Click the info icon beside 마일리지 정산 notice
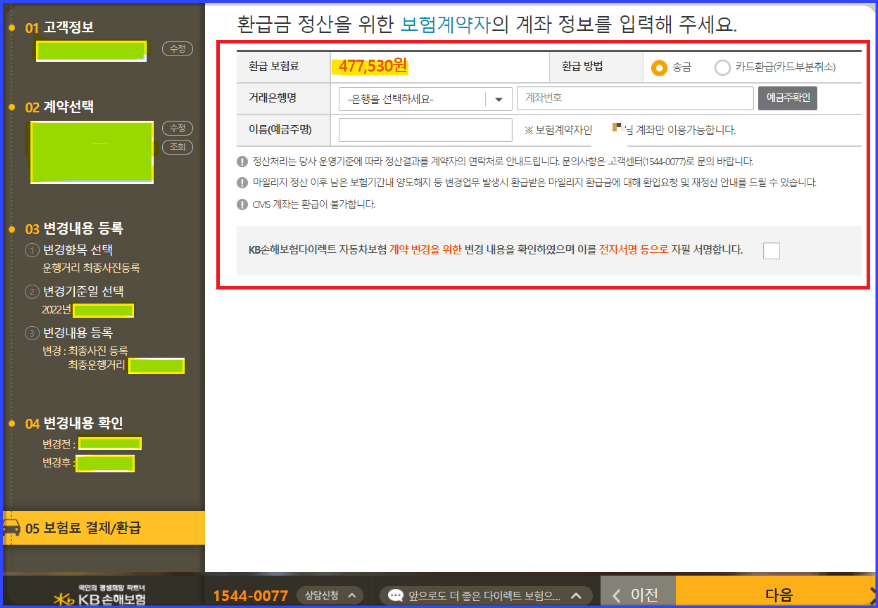The image size is (878, 608). (x=242, y=183)
